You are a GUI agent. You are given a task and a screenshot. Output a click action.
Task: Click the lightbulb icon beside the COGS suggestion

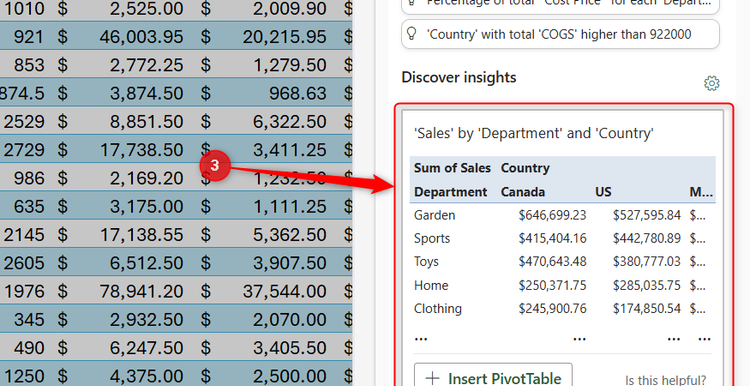point(411,33)
